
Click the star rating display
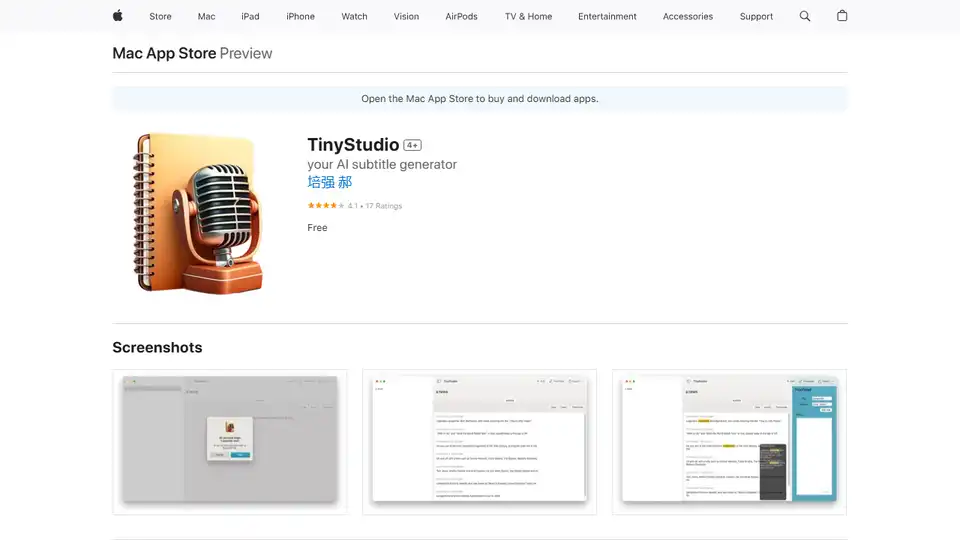point(326,206)
